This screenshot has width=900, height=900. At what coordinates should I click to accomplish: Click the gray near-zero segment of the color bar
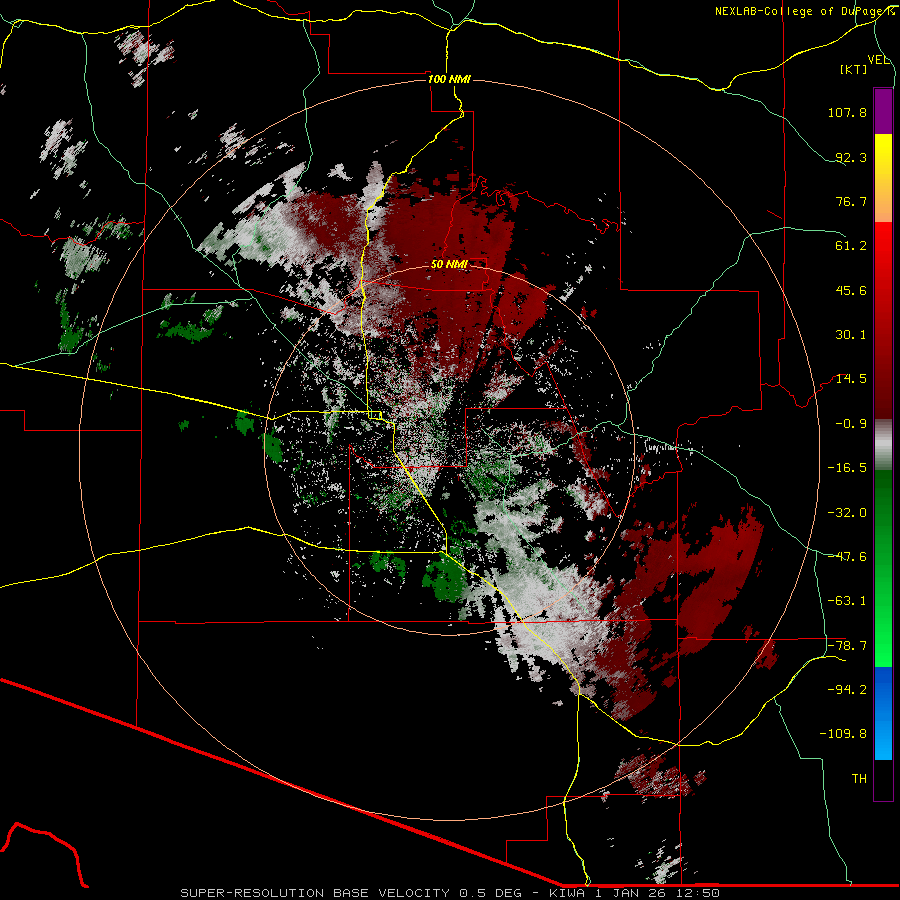pos(883,444)
